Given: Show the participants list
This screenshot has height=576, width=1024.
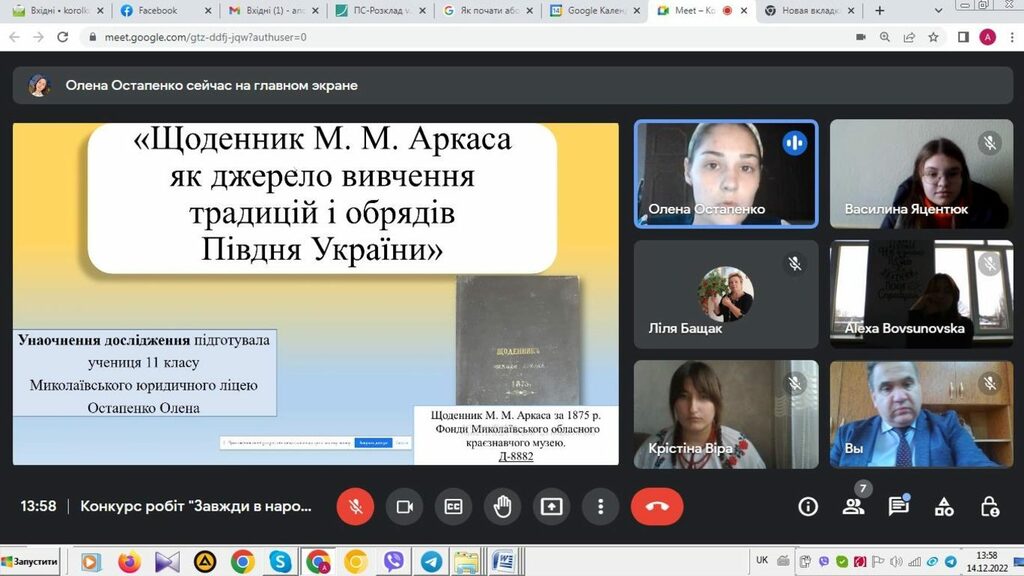Looking at the screenshot, I should (853, 506).
